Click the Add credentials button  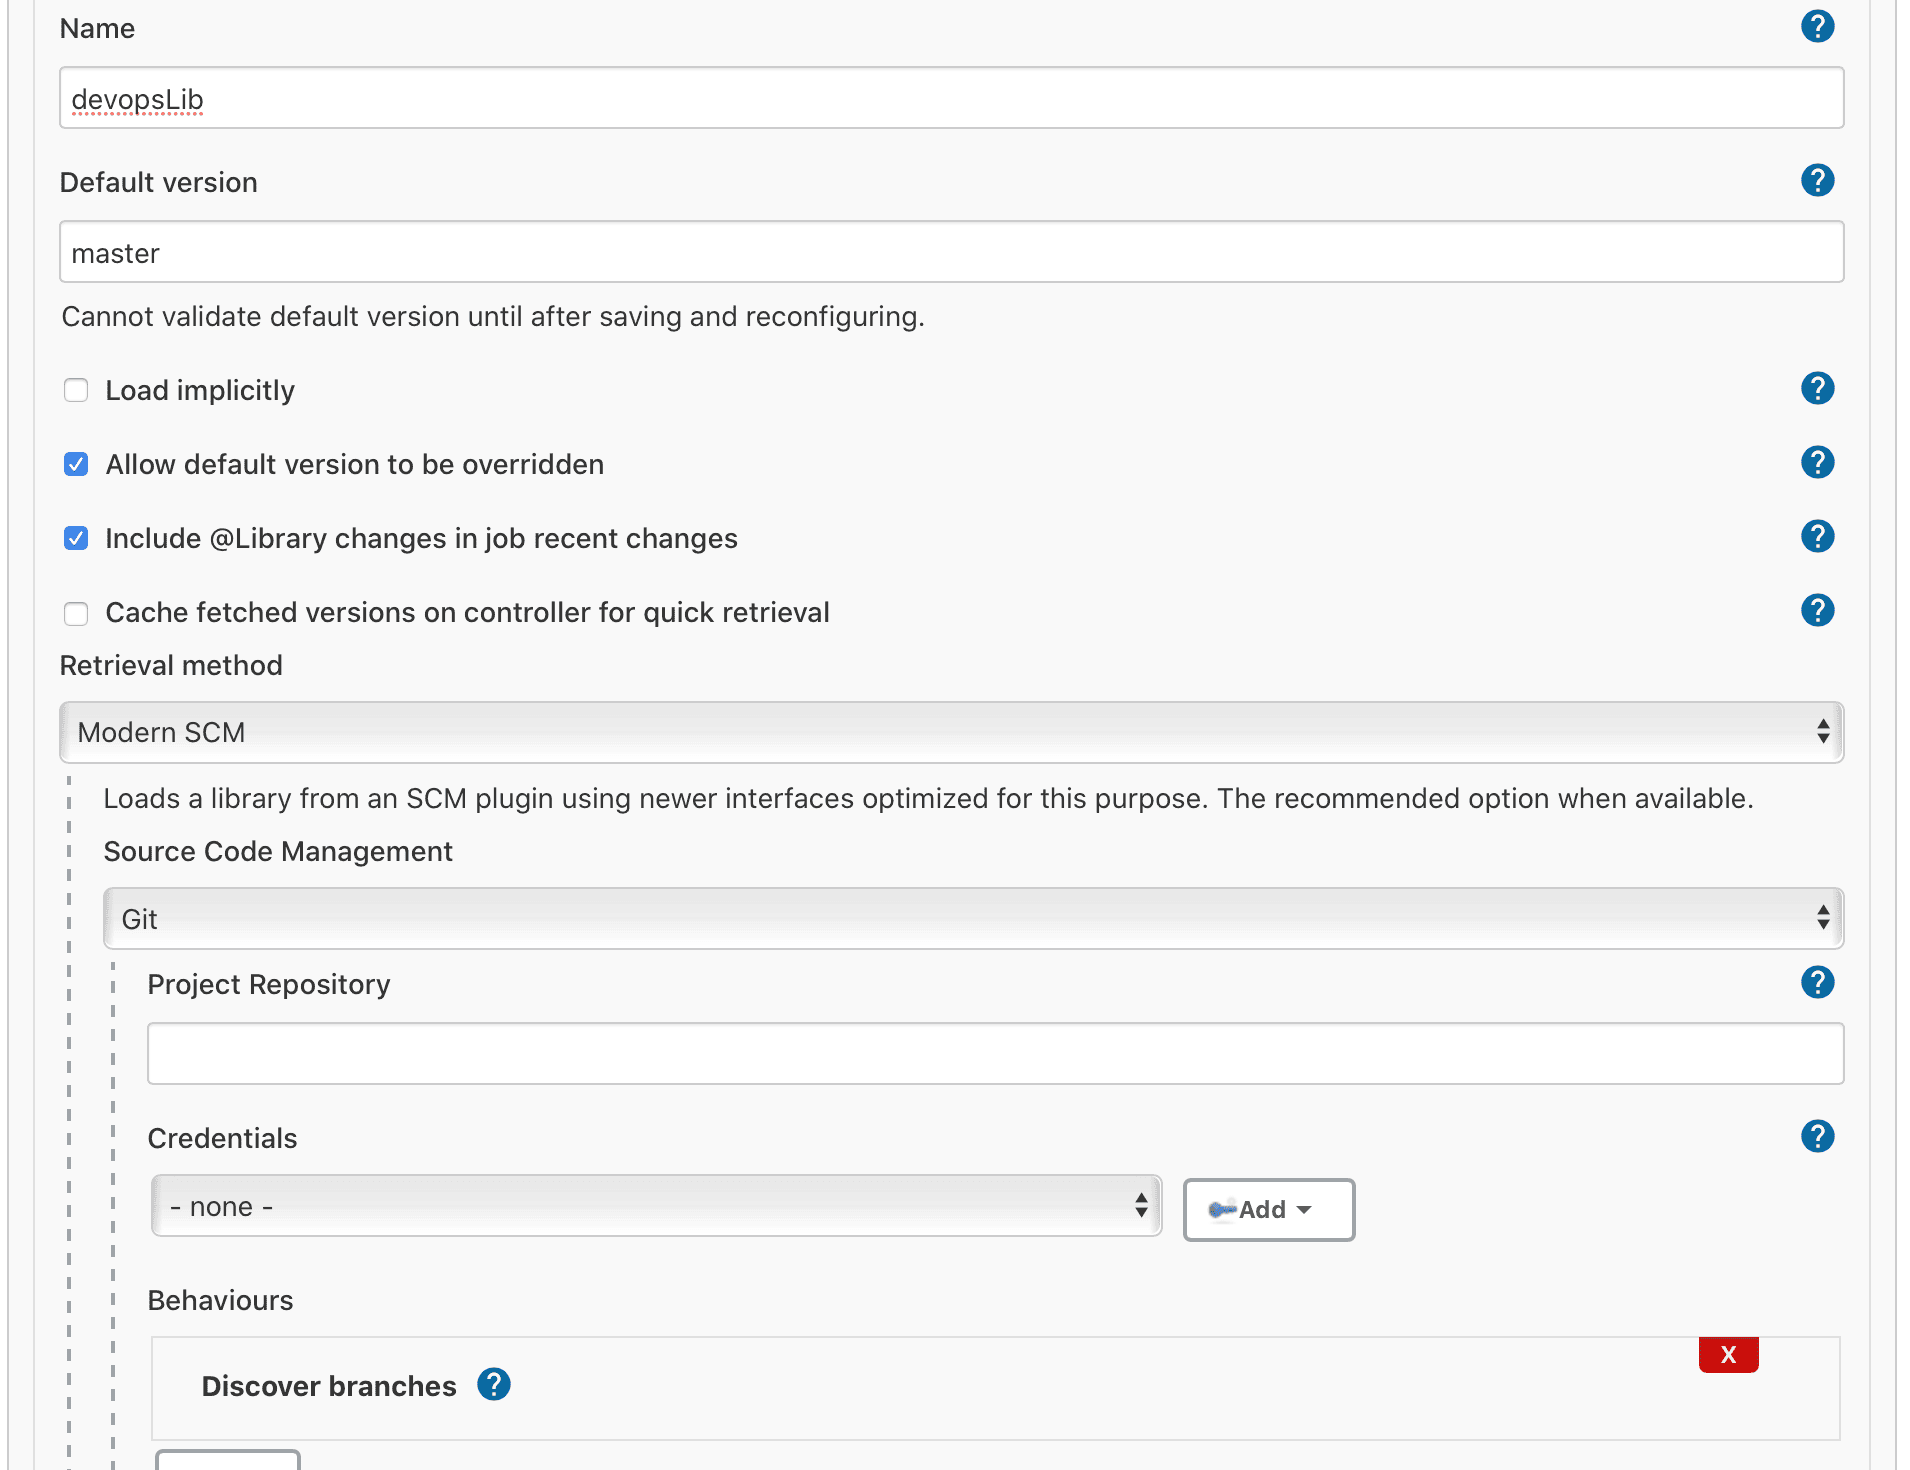click(x=1268, y=1210)
